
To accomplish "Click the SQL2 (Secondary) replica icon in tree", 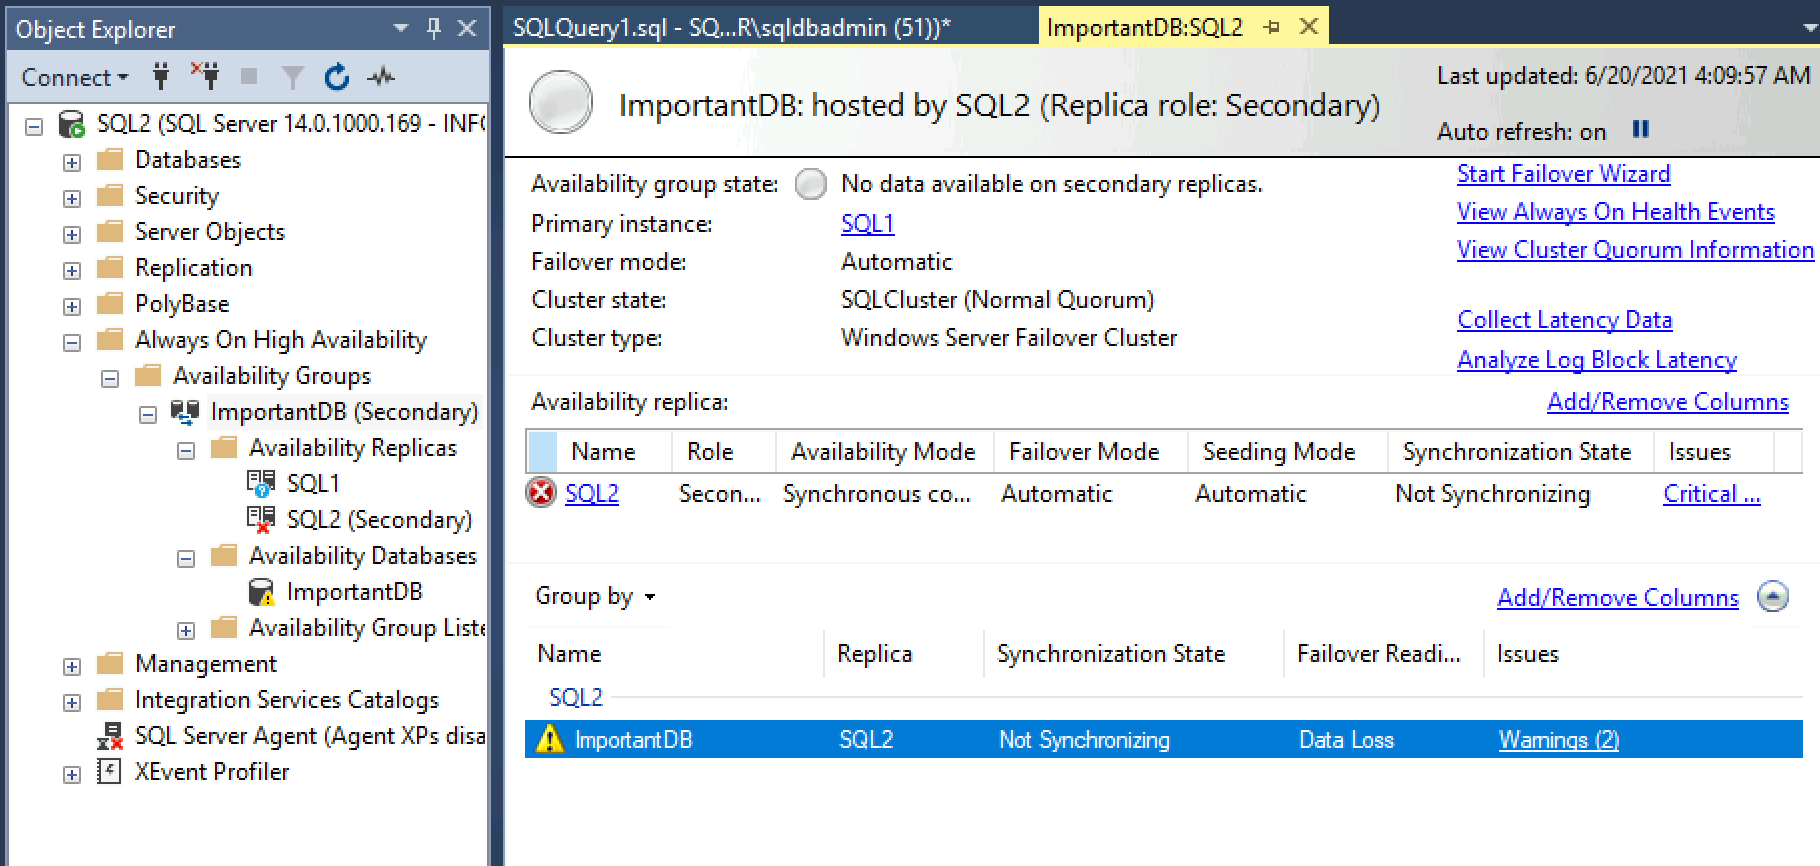I will 261,520.
